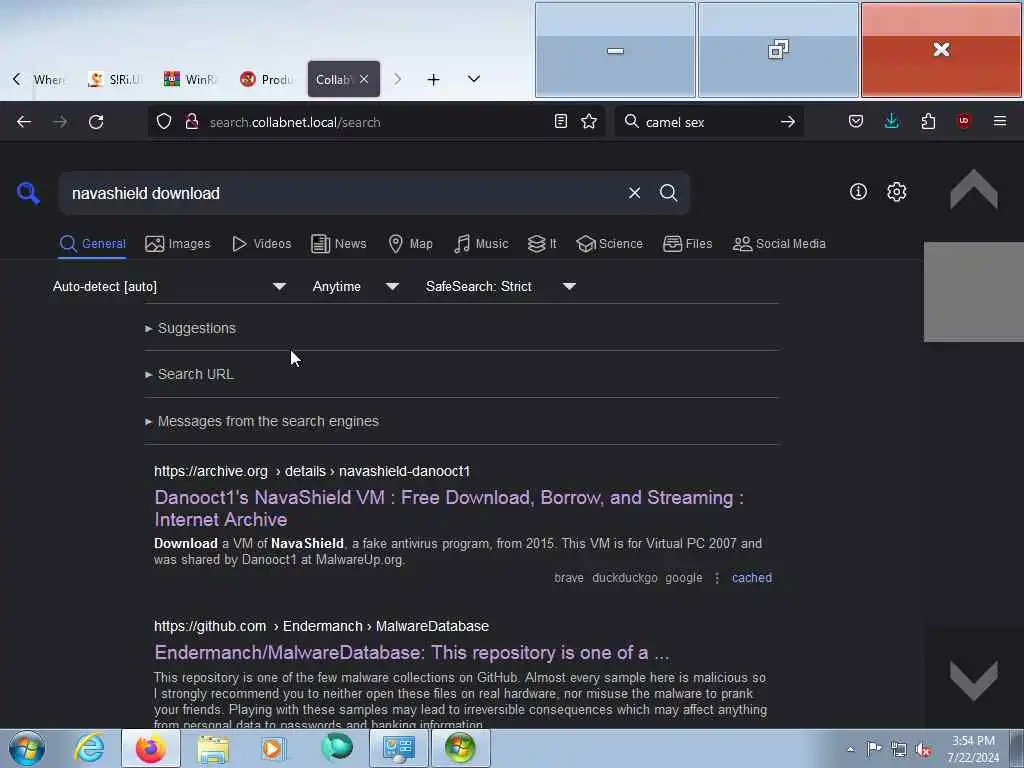Open the Downloads panel
Viewport: 1024px width, 768px height.
(x=891, y=121)
